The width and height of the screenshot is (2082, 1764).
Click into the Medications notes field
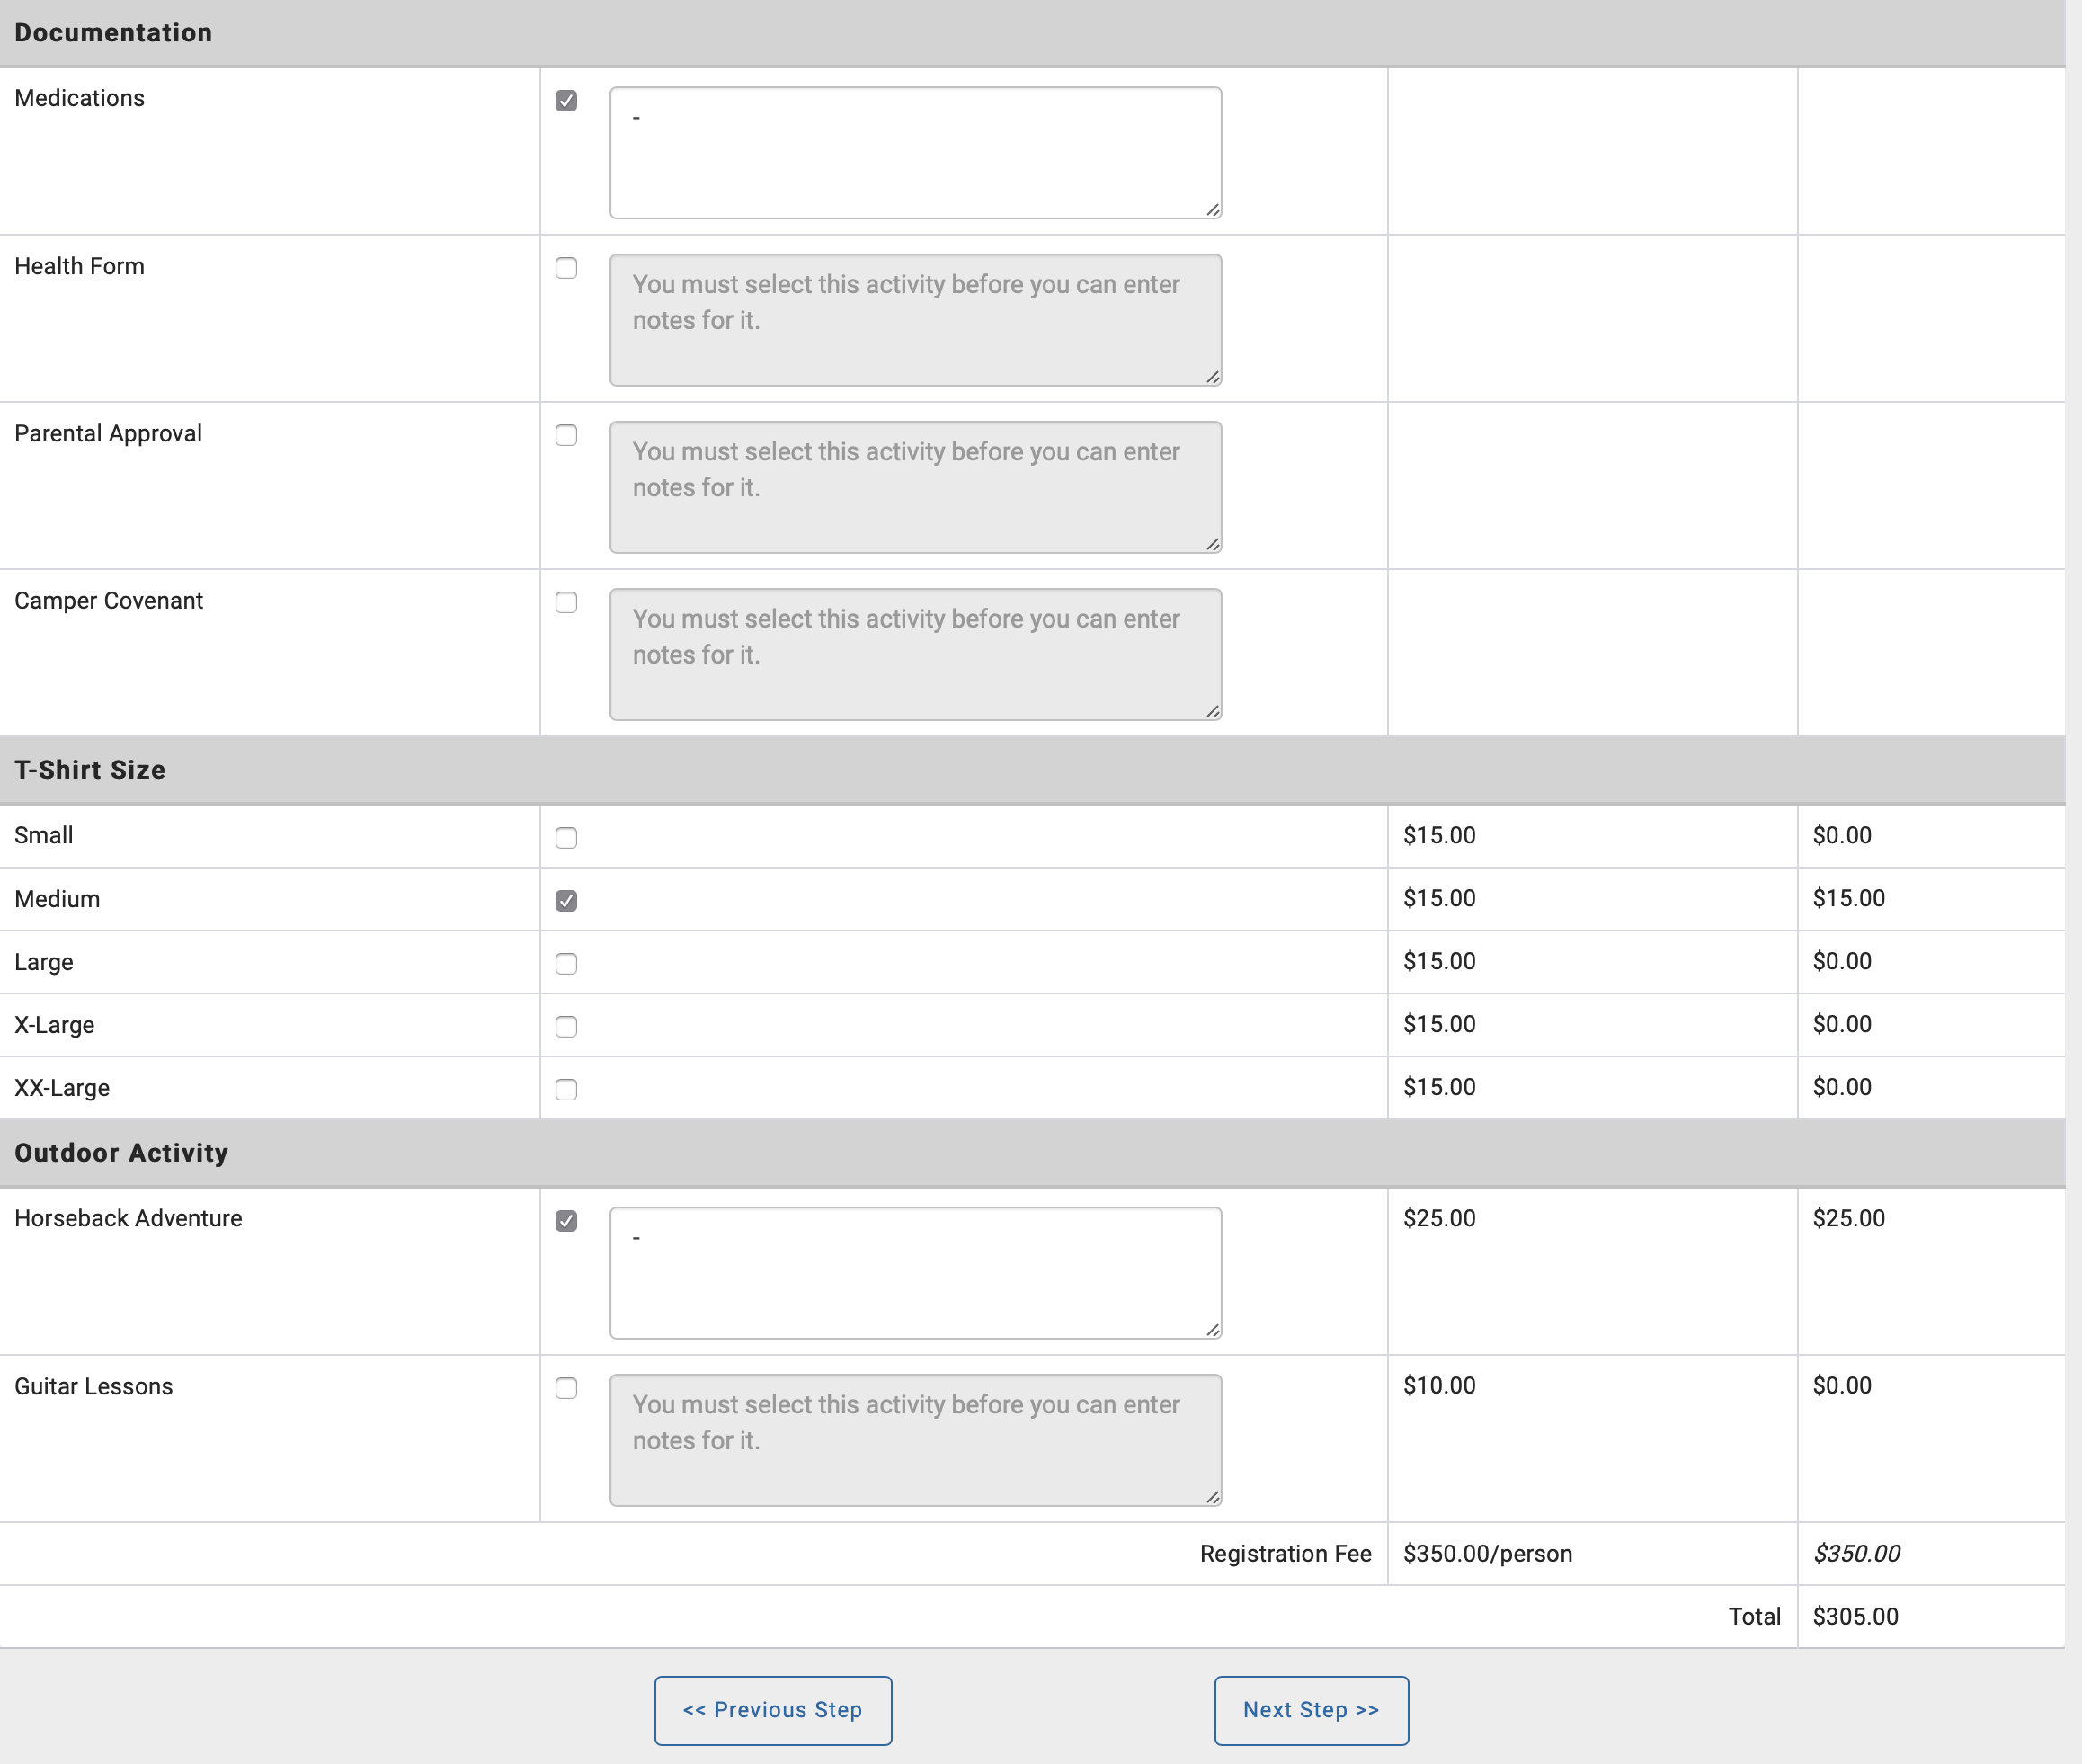915,153
